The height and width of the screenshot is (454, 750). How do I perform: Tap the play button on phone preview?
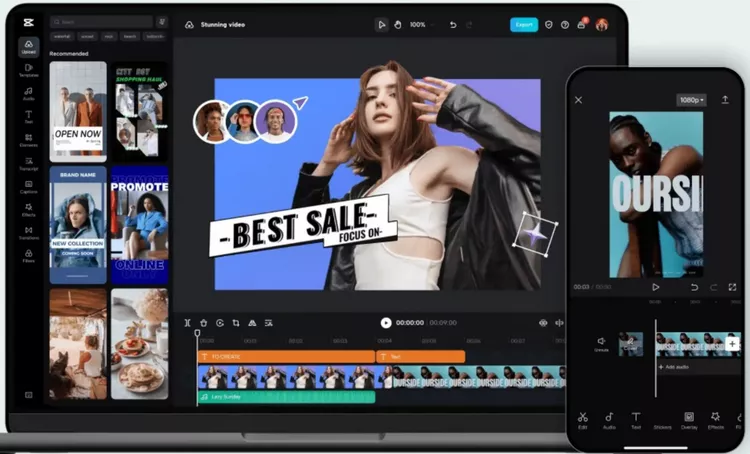coord(656,287)
